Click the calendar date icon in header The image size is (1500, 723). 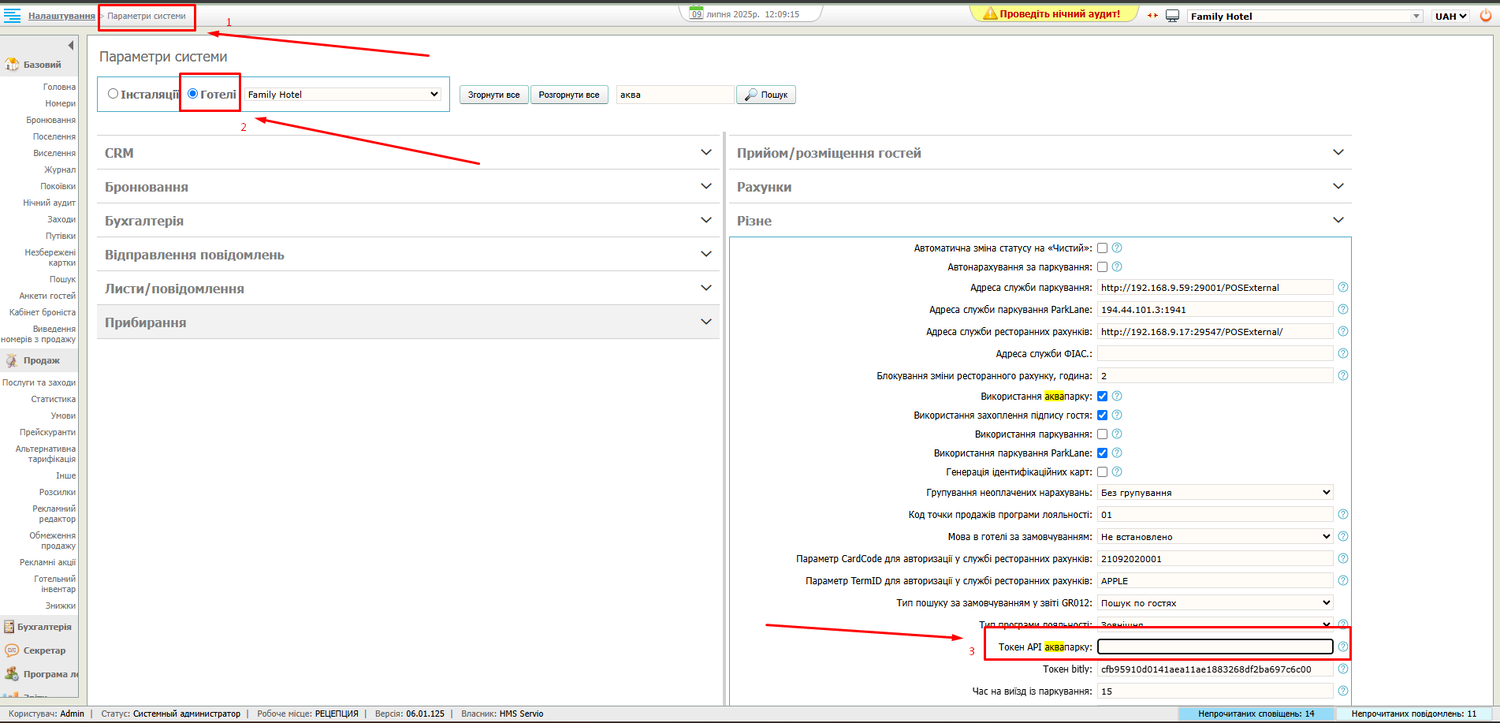(x=696, y=13)
